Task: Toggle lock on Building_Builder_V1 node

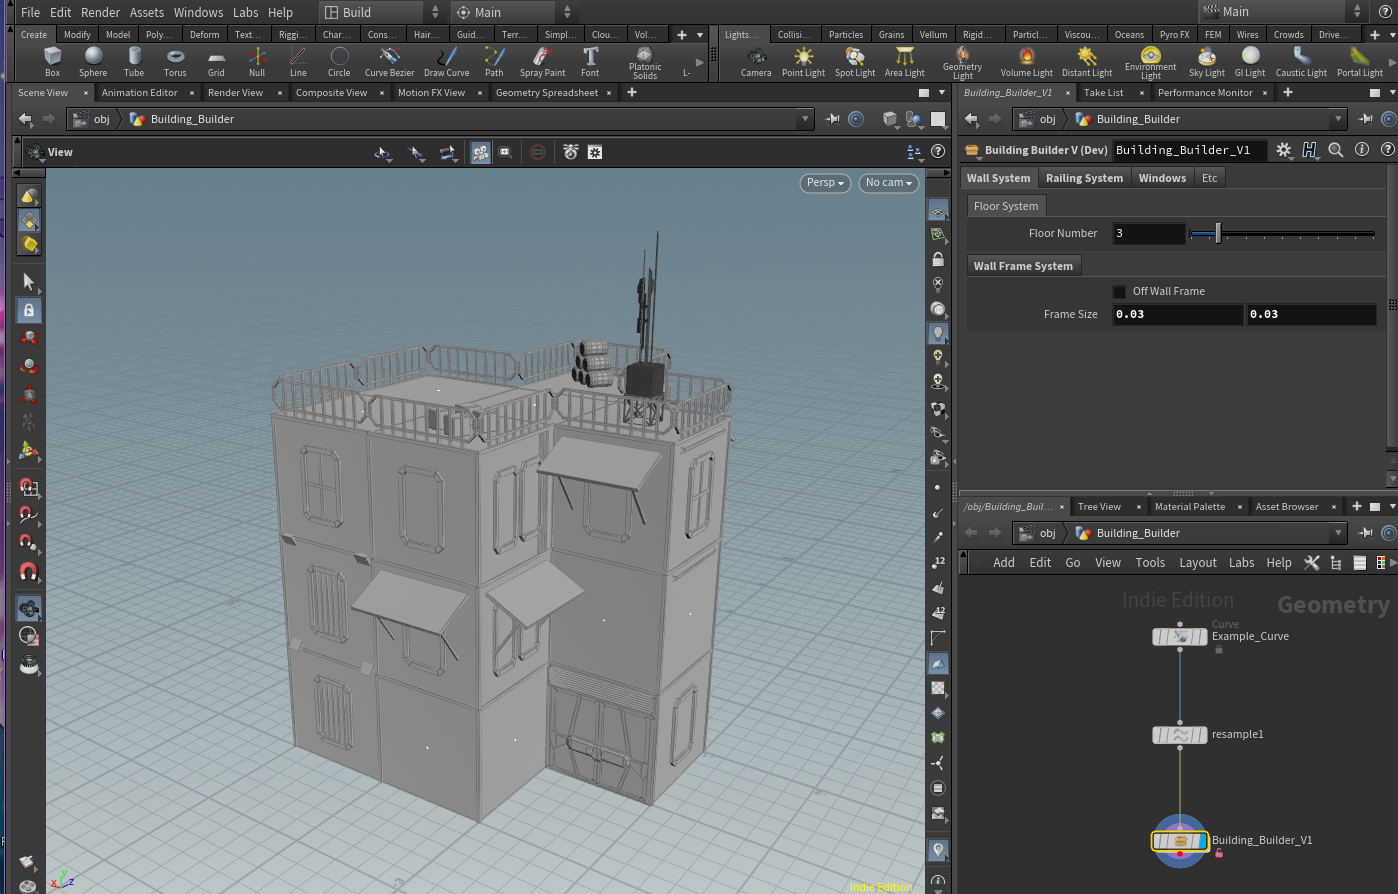Action: pos(1219,853)
